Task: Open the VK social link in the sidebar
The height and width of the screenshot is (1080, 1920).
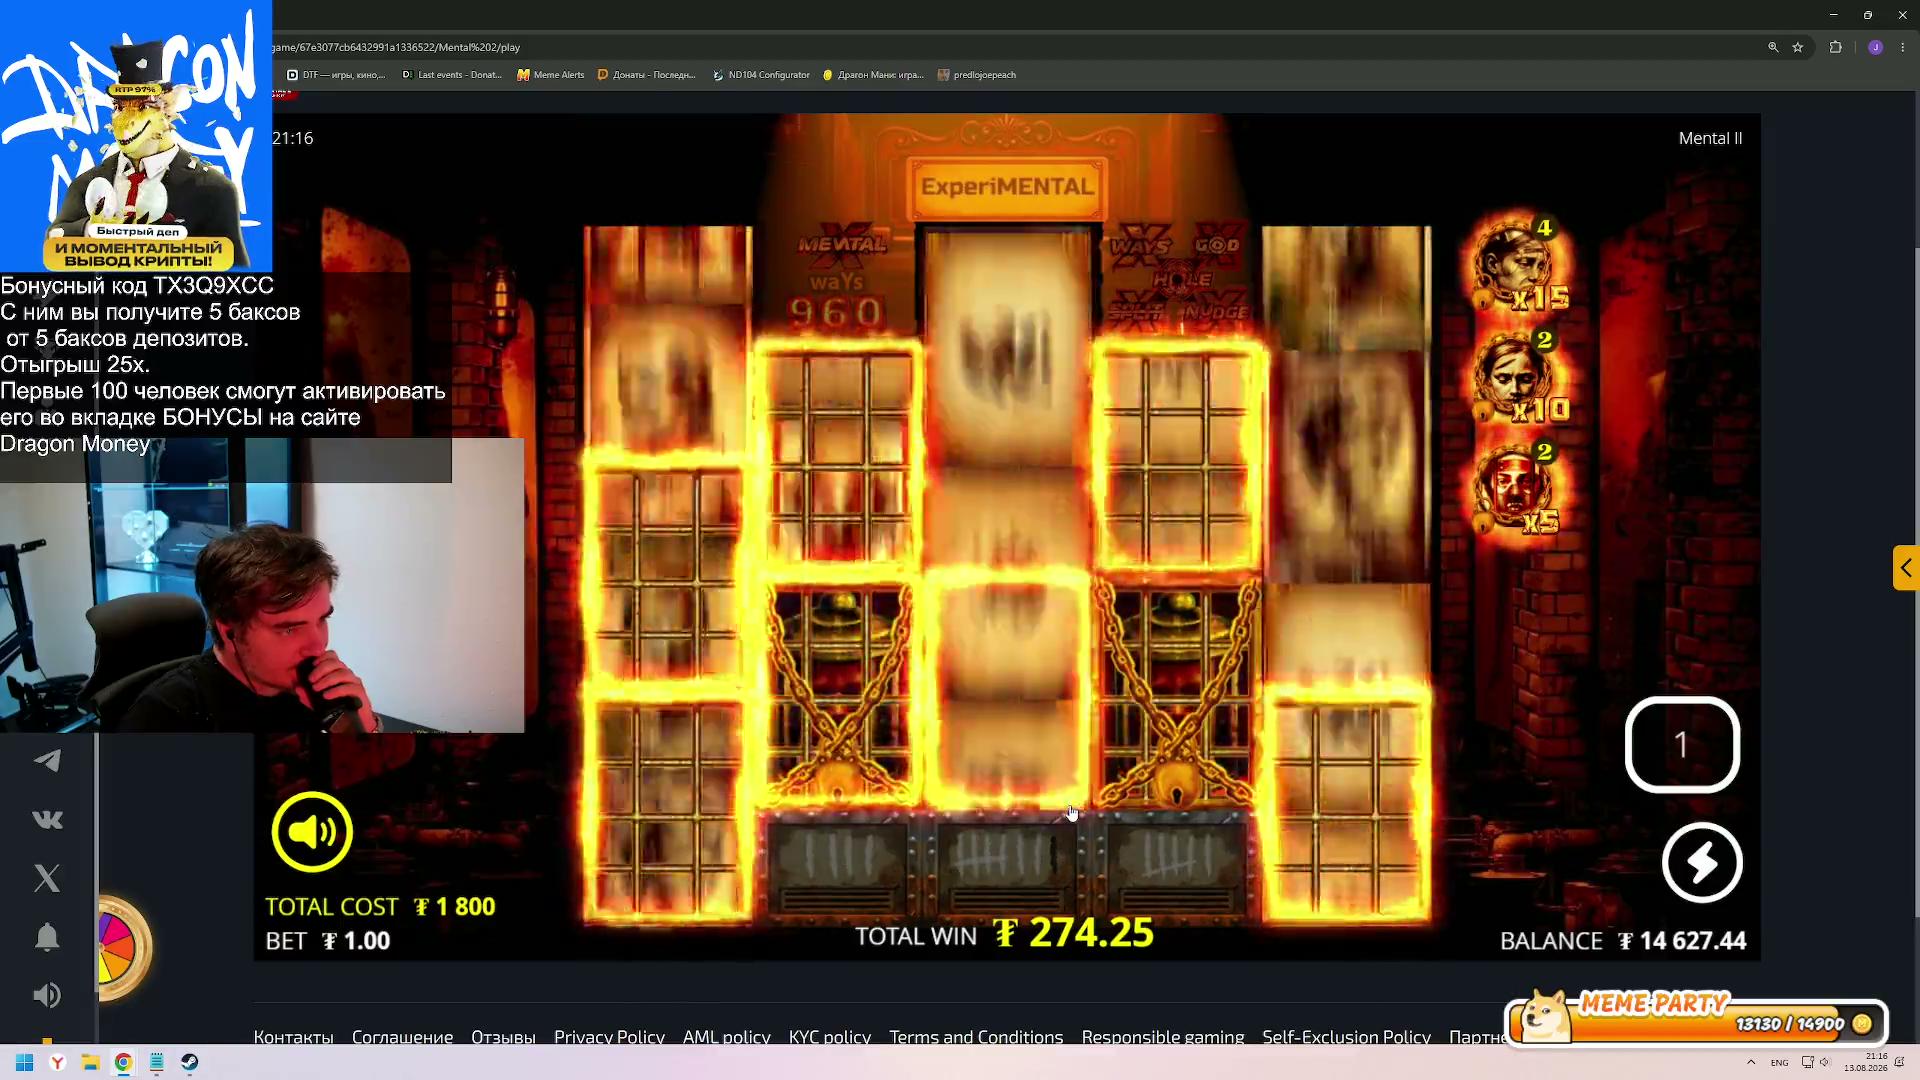Action: click(x=47, y=820)
